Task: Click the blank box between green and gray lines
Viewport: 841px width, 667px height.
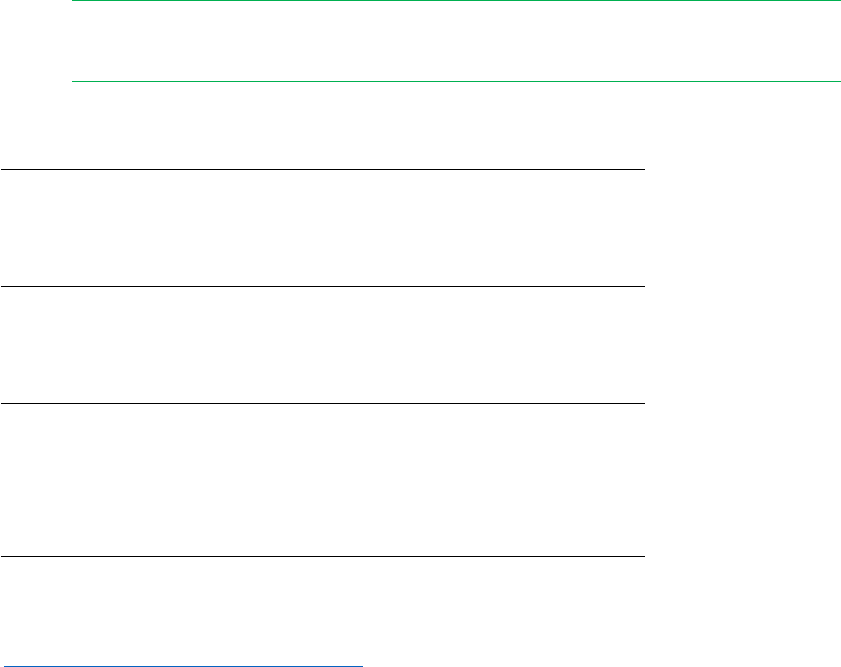Action: (x=456, y=41)
